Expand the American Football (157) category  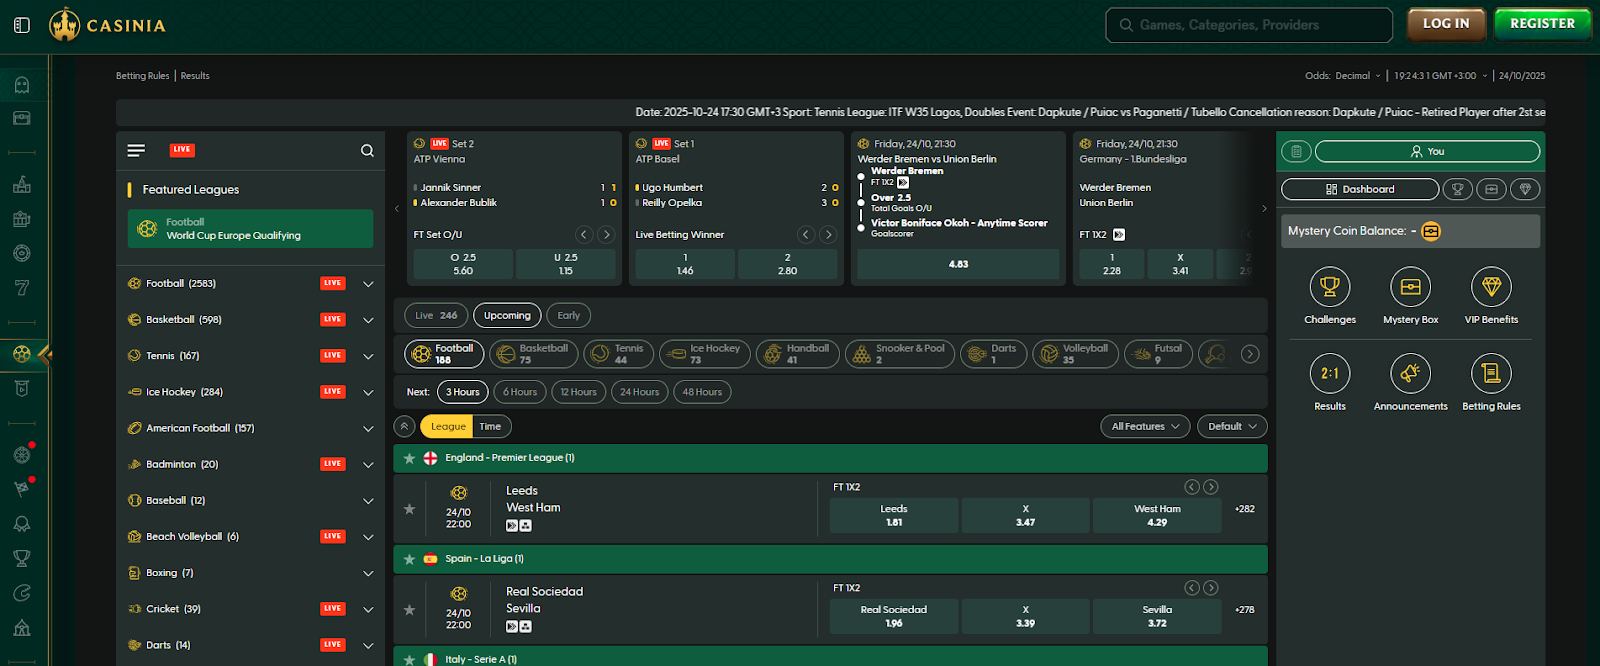point(368,428)
